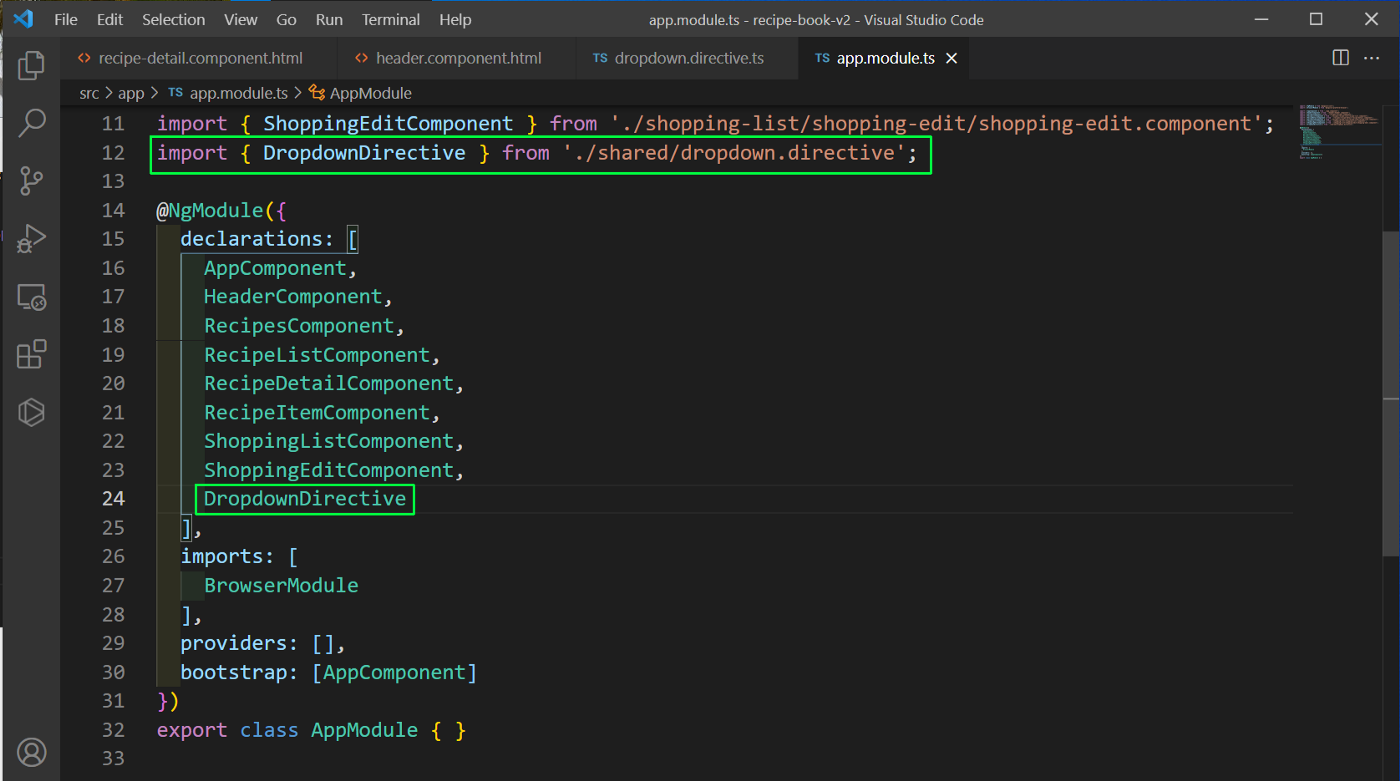Image resolution: width=1400 pixels, height=781 pixels.
Task: Click the @NgModule decorator text
Action: [x=210, y=210]
